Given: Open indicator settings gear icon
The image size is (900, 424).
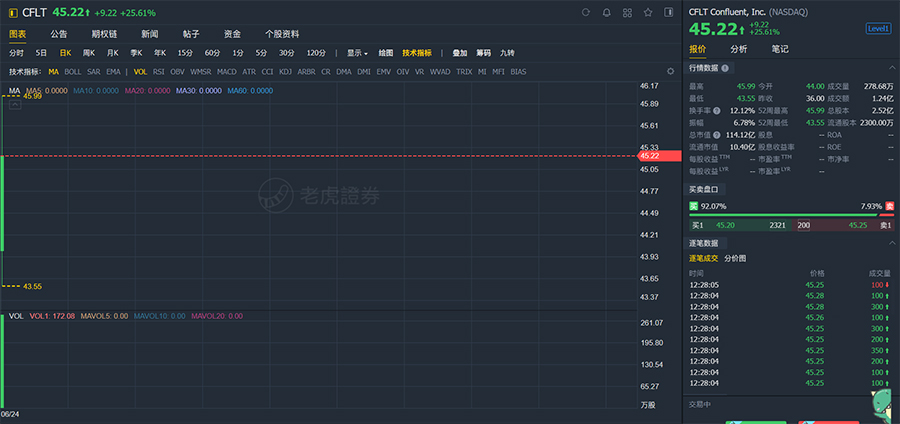Looking at the screenshot, I should [x=670, y=72].
